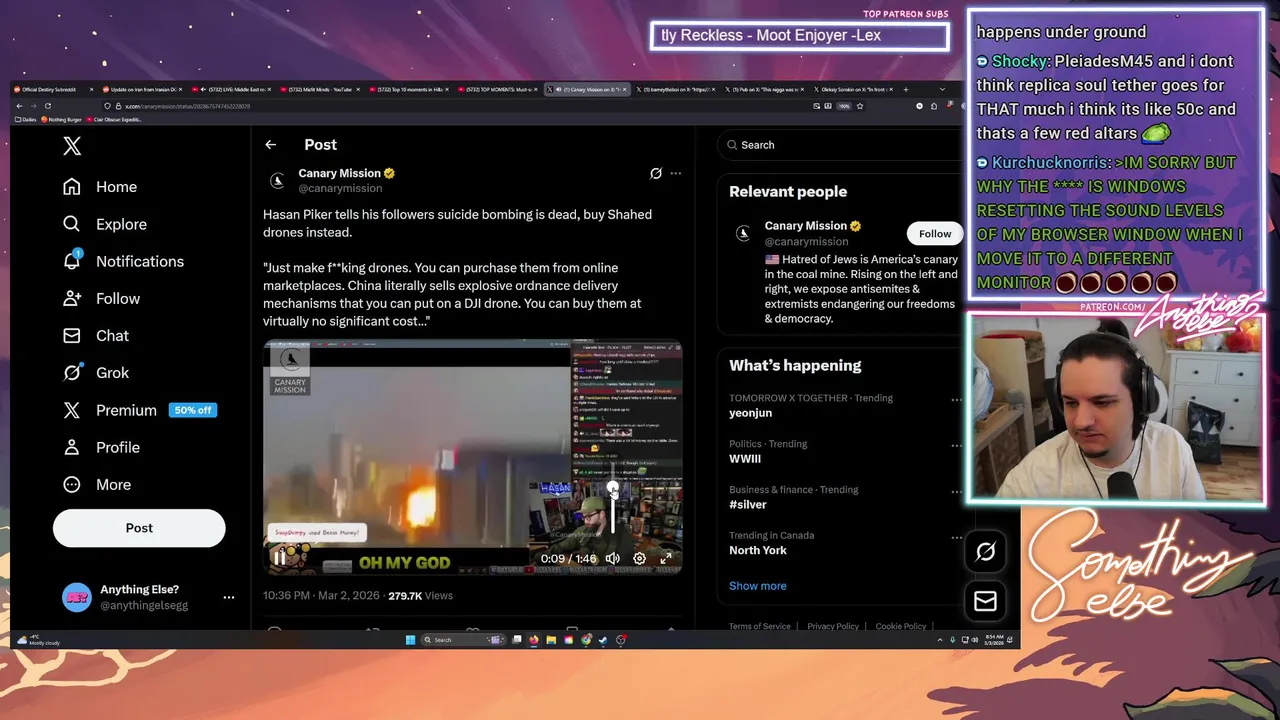
Task: Open Chat from the sidebar
Action: 96,335
